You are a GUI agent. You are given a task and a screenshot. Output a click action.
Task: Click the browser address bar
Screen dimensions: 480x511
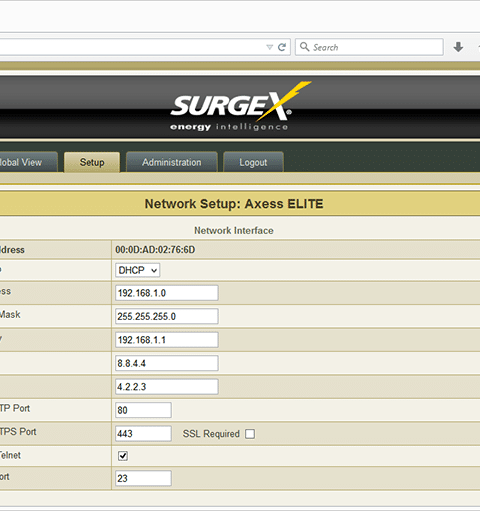pyautogui.click(x=145, y=47)
